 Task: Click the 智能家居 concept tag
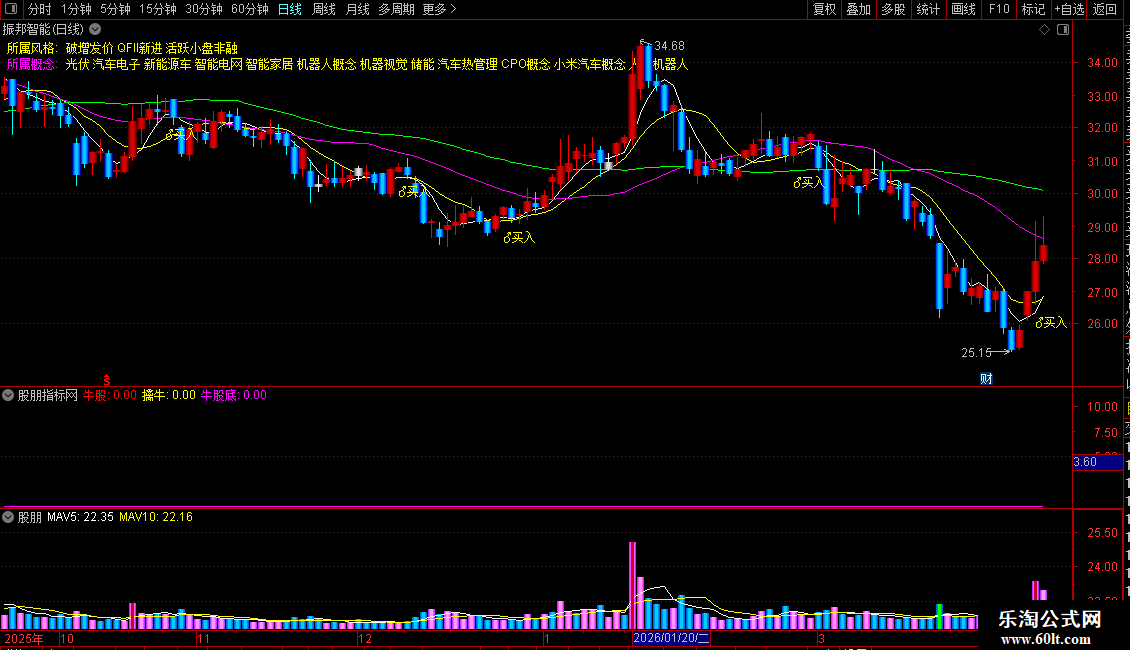click(x=270, y=64)
